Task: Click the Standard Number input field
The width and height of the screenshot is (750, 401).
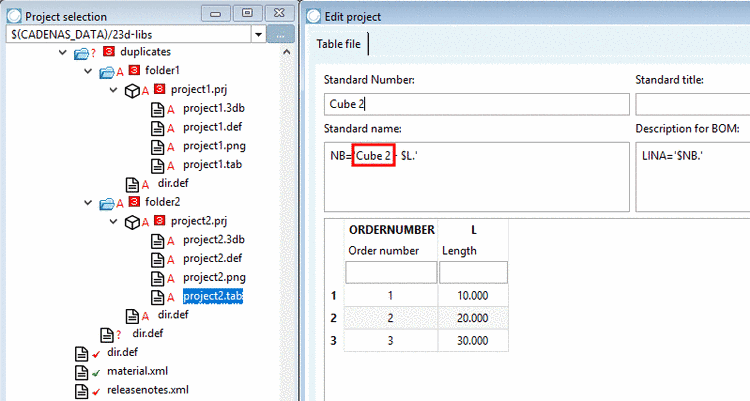Action: coord(476,104)
